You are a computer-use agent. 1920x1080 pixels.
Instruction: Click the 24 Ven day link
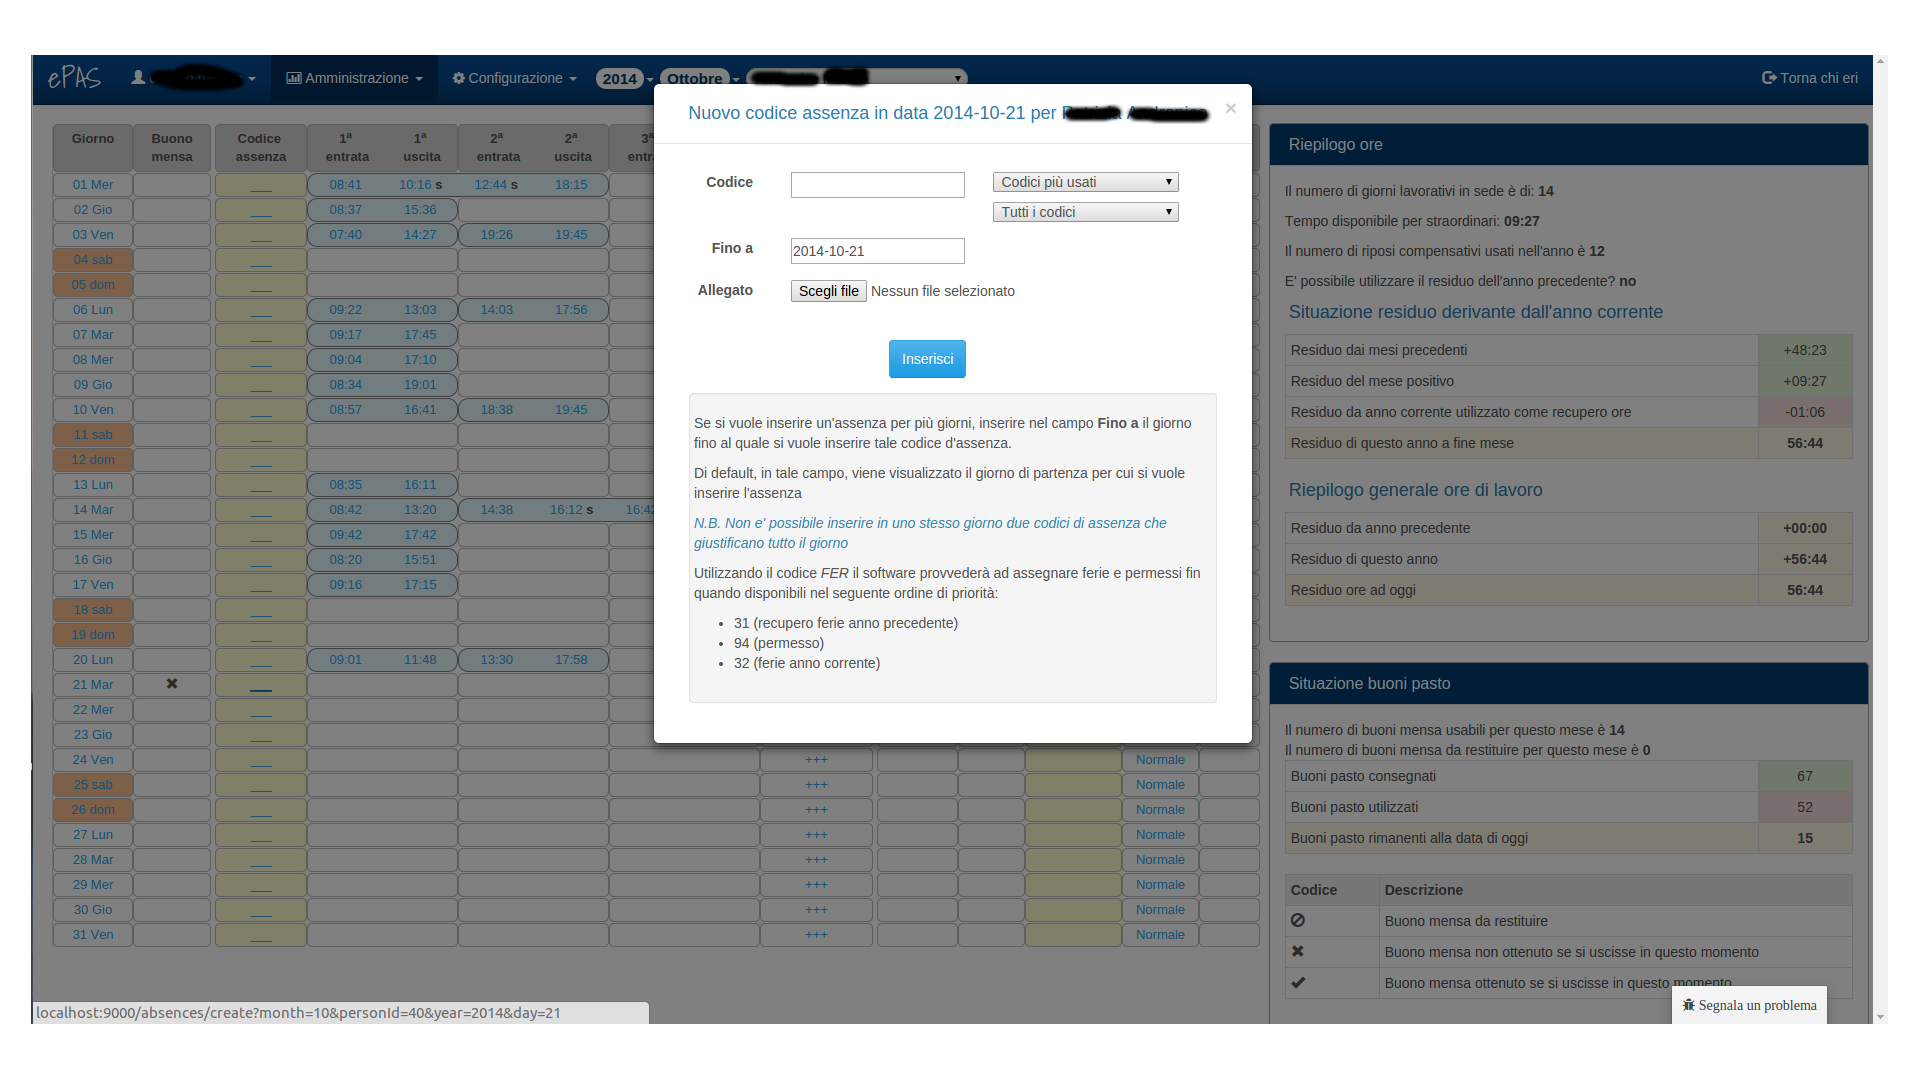93,760
